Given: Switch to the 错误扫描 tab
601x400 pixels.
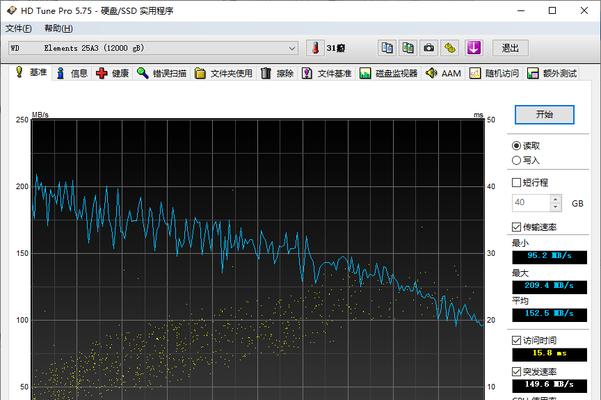Looking at the screenshot, I should [162, 73].
